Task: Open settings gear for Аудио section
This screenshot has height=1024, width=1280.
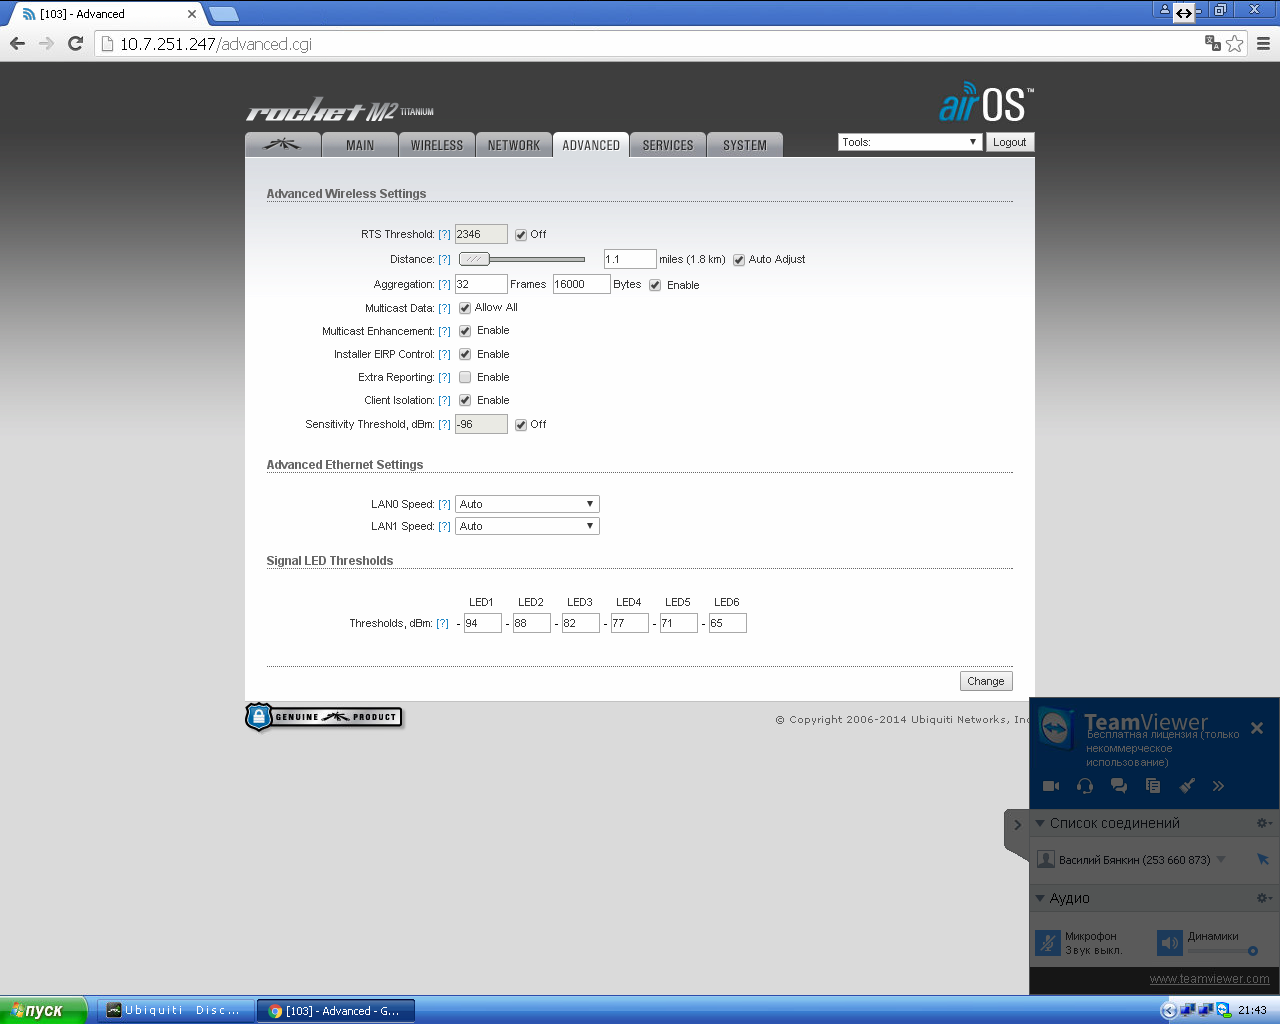Action: click(x=1264, y=898)
